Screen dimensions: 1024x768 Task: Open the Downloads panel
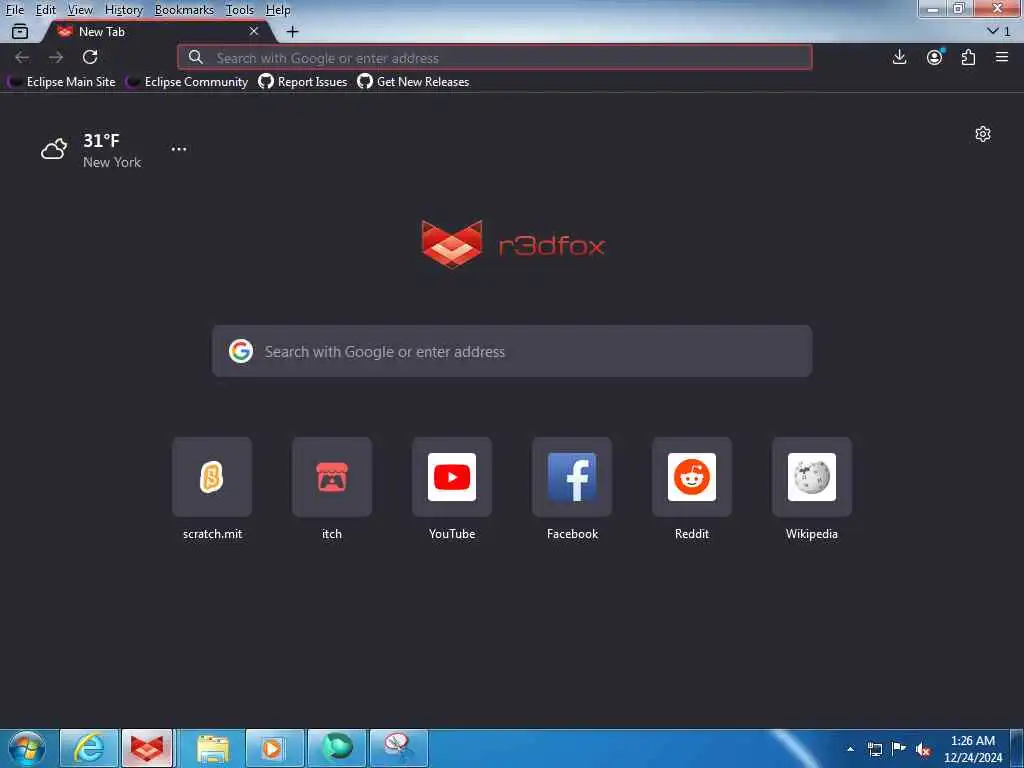click(899, 57)
